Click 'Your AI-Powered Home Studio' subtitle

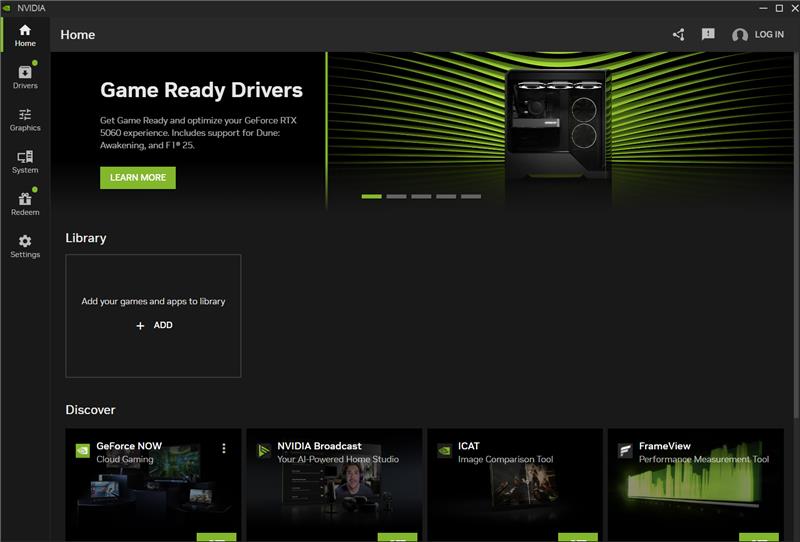click(x=338, y=459)
